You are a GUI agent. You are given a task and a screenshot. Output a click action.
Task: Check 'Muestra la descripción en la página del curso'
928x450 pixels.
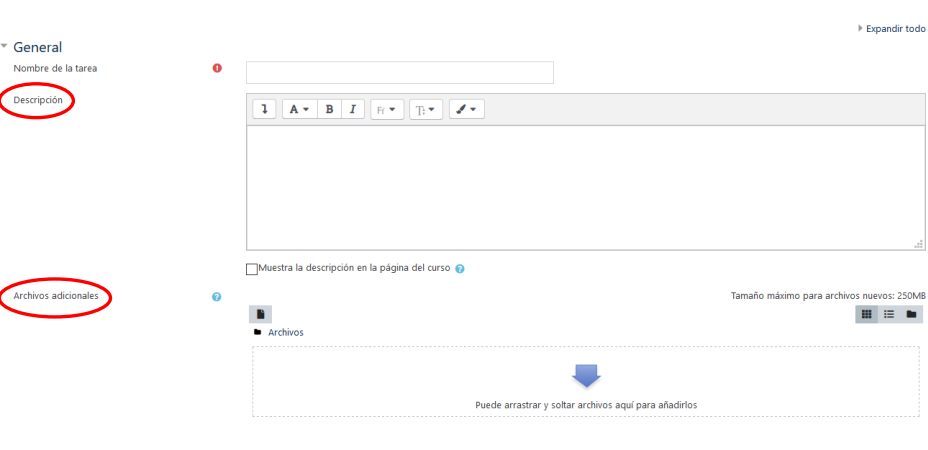[252, 269]
